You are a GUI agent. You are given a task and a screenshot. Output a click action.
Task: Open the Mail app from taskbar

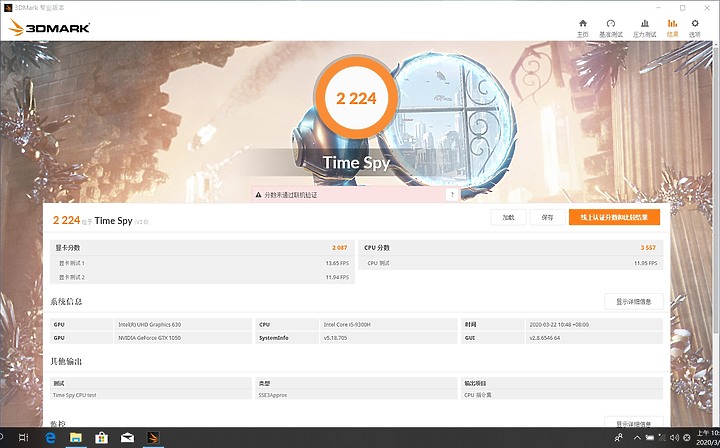click(x=127, y=438)
